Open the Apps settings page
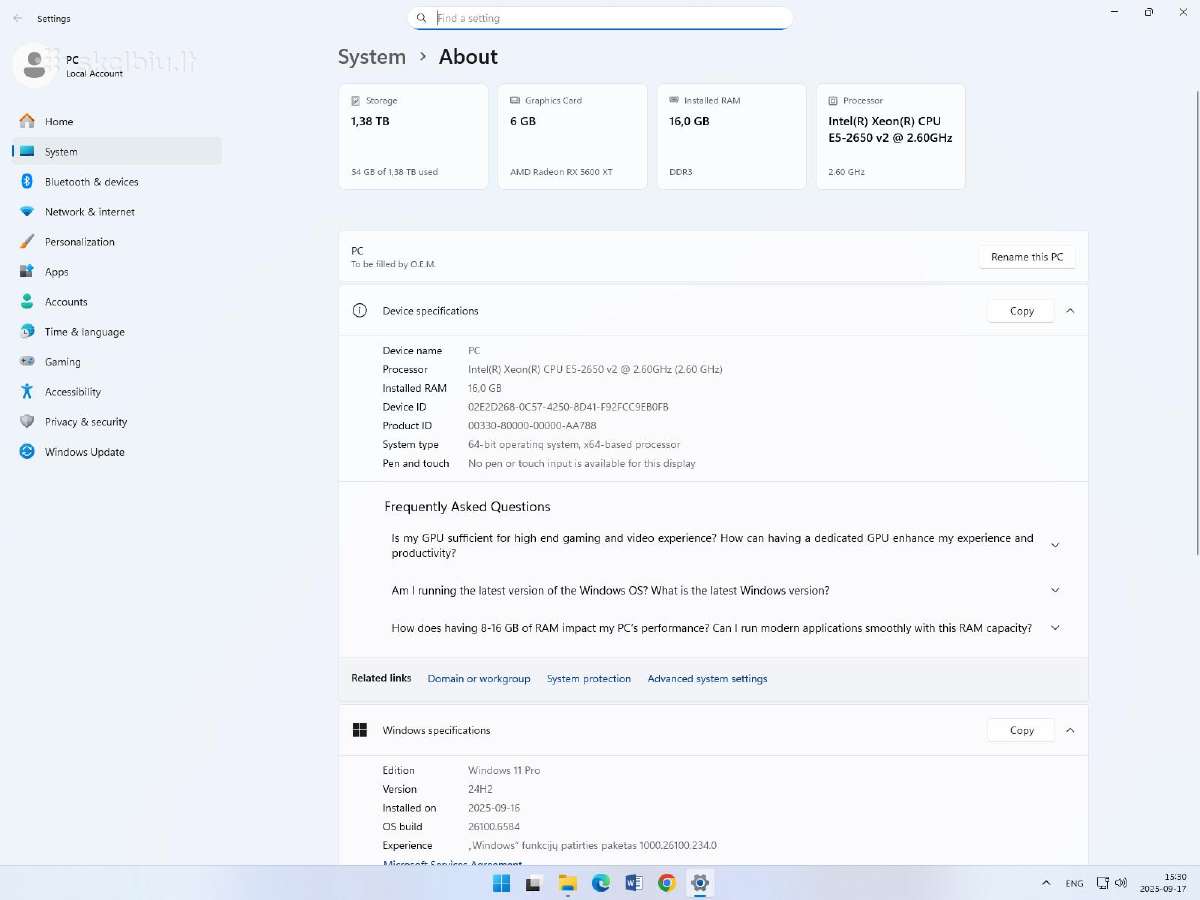The width and height of the screenshot is (1200, 900). [116, 271]
